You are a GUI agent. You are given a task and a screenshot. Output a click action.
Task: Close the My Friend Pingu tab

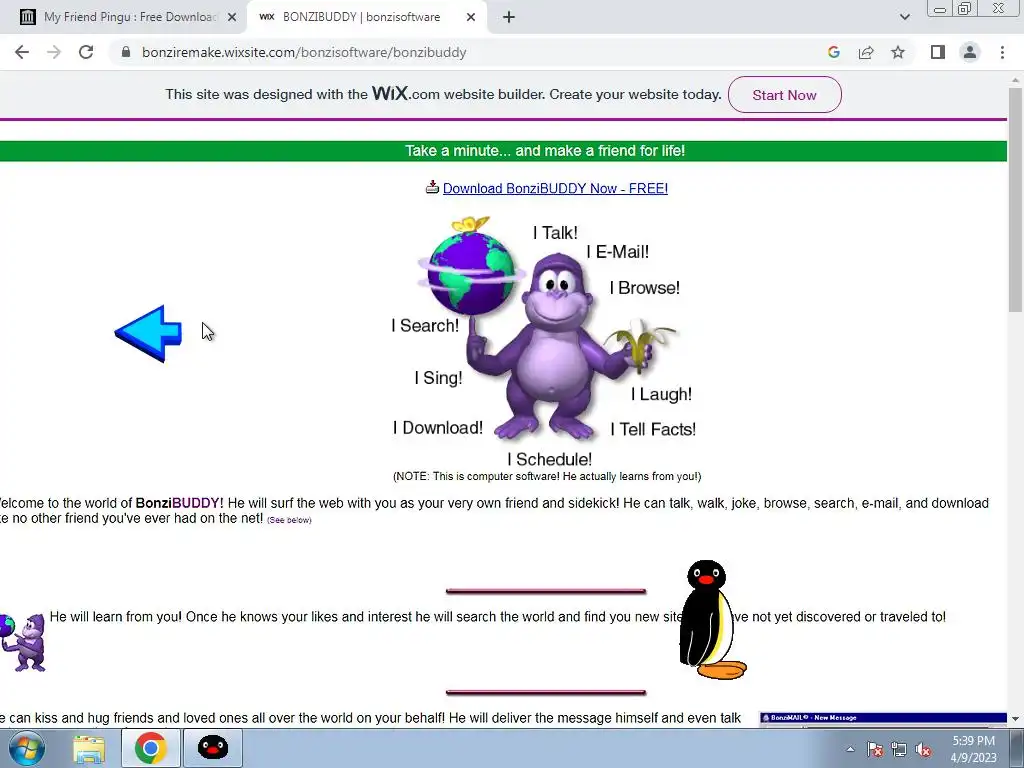232,17
